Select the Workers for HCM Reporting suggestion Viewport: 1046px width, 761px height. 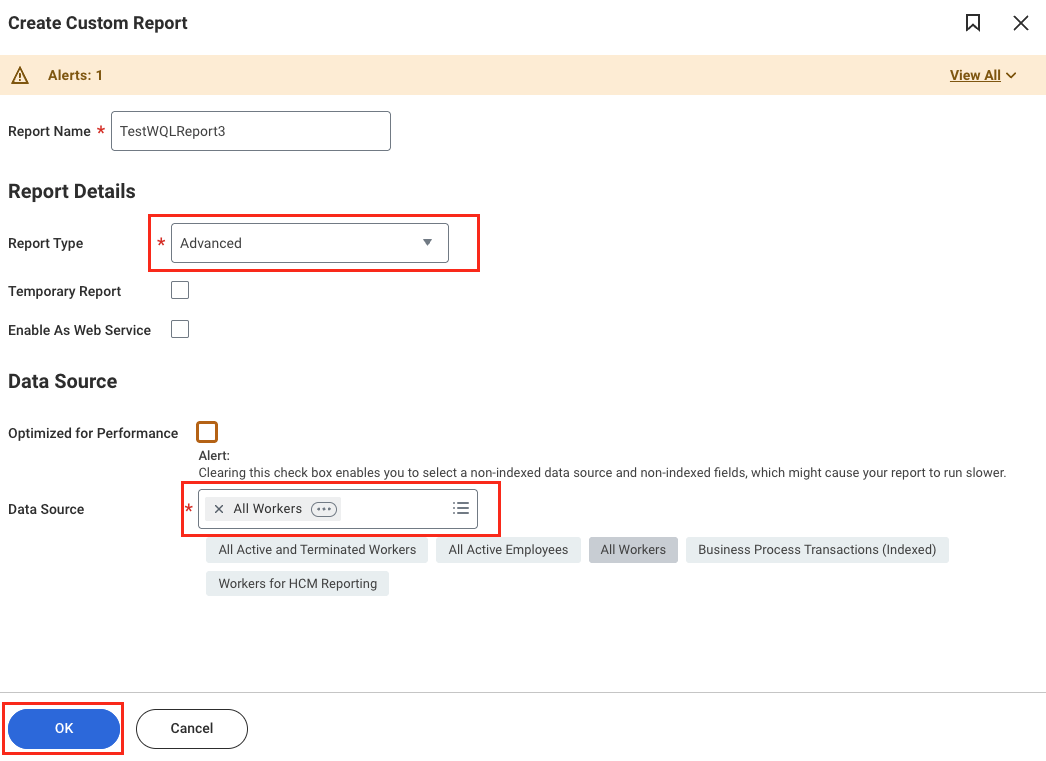click(297, 582)
